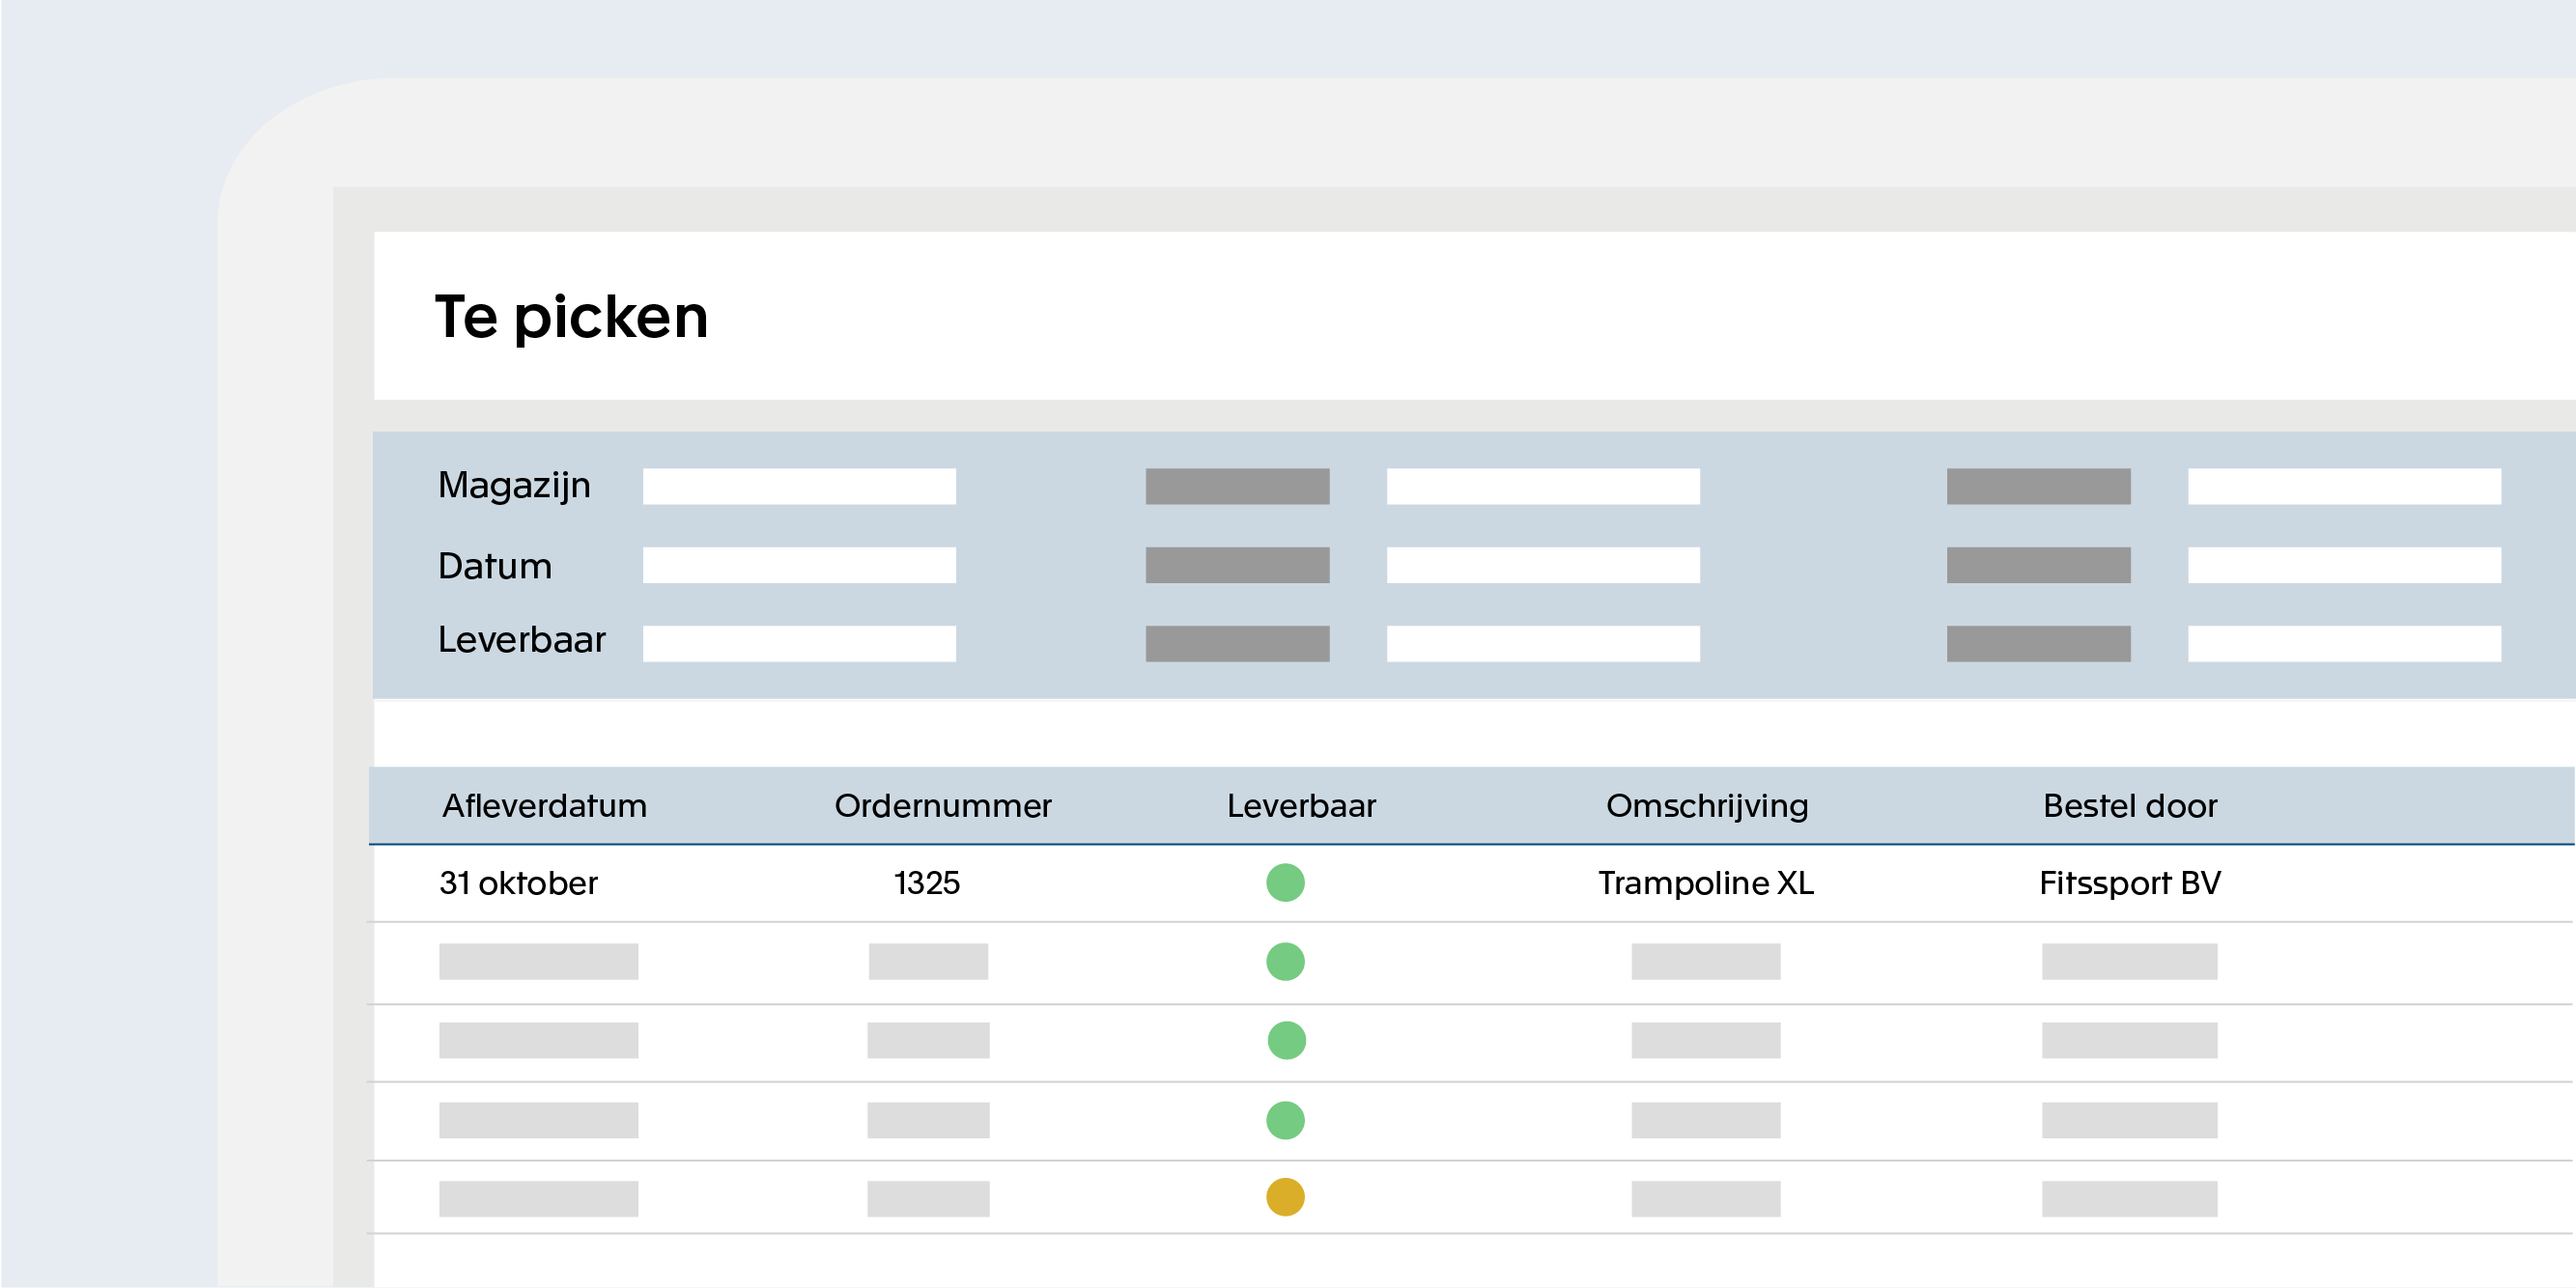
Task: Click the green status dot in the fourth row
Action: click(x=1286, y=1119)
